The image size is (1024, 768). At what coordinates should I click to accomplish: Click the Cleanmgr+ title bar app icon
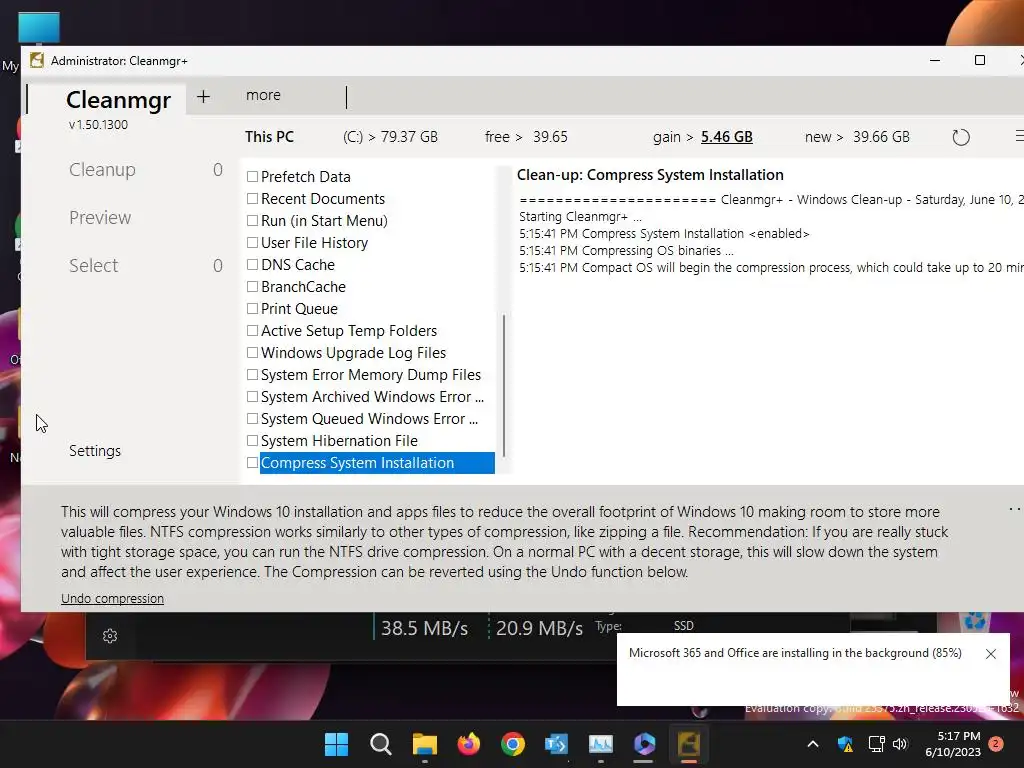[x=37, y=61]
